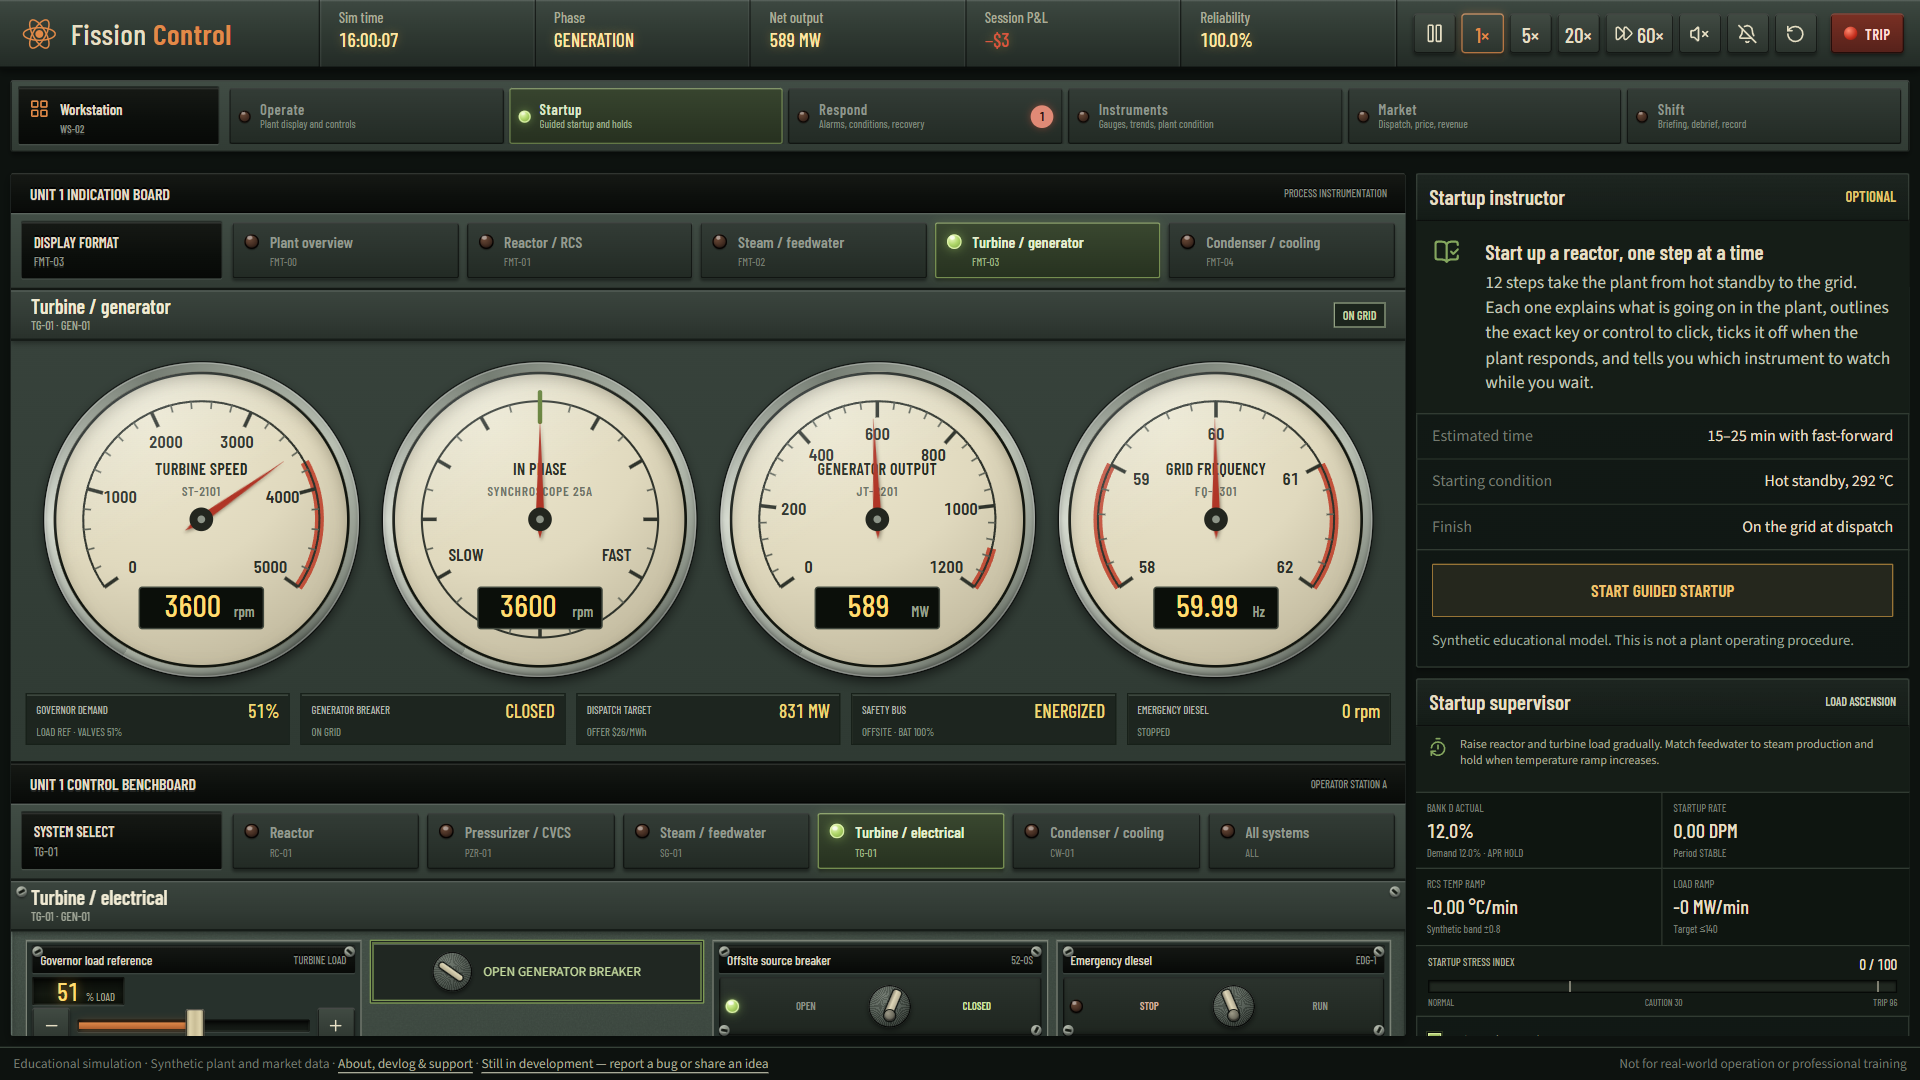The width and height of the screenshot is (1920, 1080).
Task: Open About, devlog & support link
Action: click(x=405, y=1064)
